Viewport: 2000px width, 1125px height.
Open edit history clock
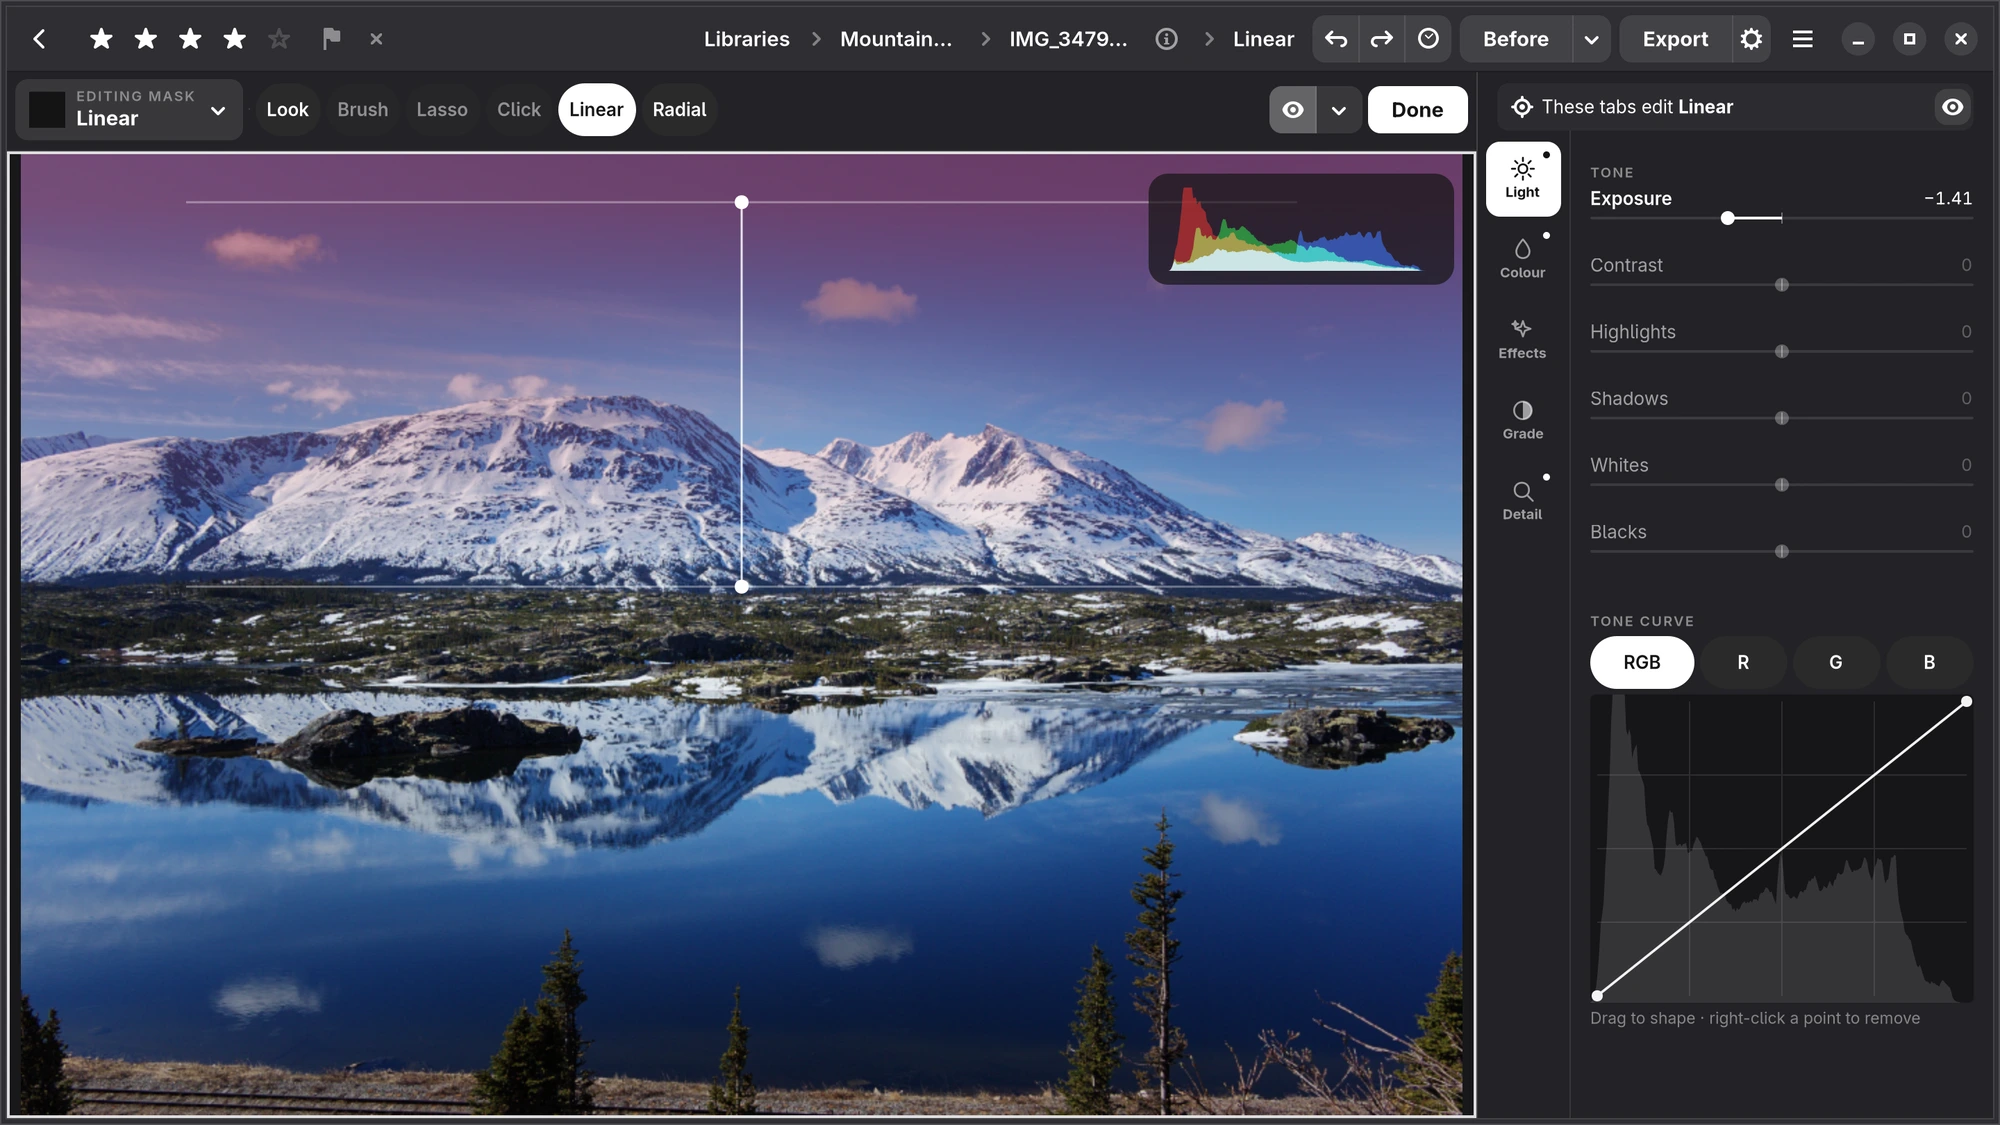pyautogui.click(x=1428, y=39)
